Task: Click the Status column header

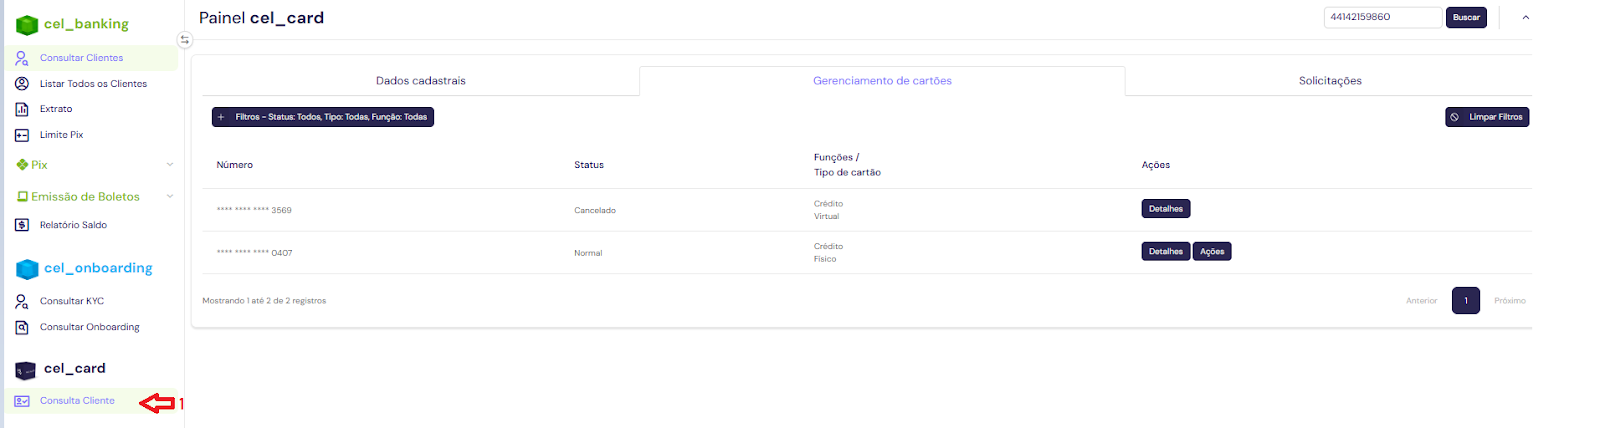Action: (x=589, y=165)
